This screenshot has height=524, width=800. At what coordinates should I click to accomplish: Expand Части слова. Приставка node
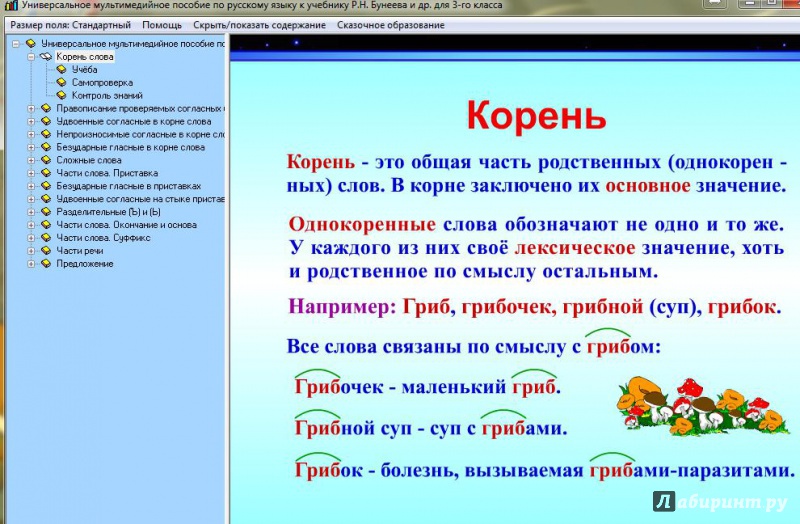tap(31, 173)
